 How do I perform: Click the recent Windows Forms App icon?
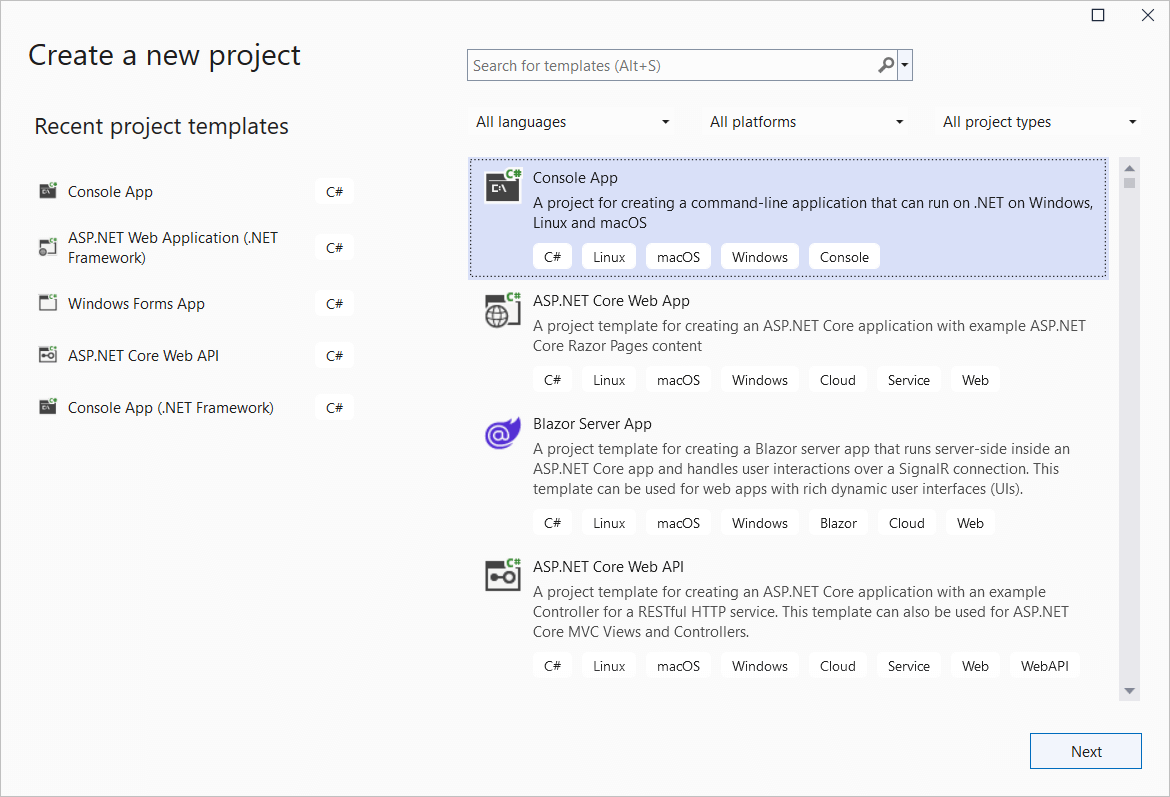[x=48, y=303]
